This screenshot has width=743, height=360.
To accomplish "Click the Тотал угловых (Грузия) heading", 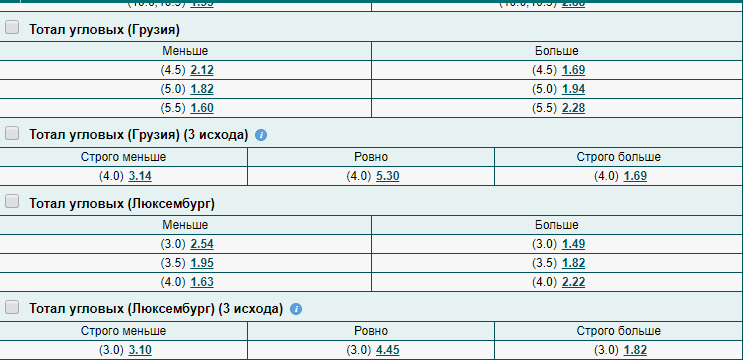I will [104, 30].
